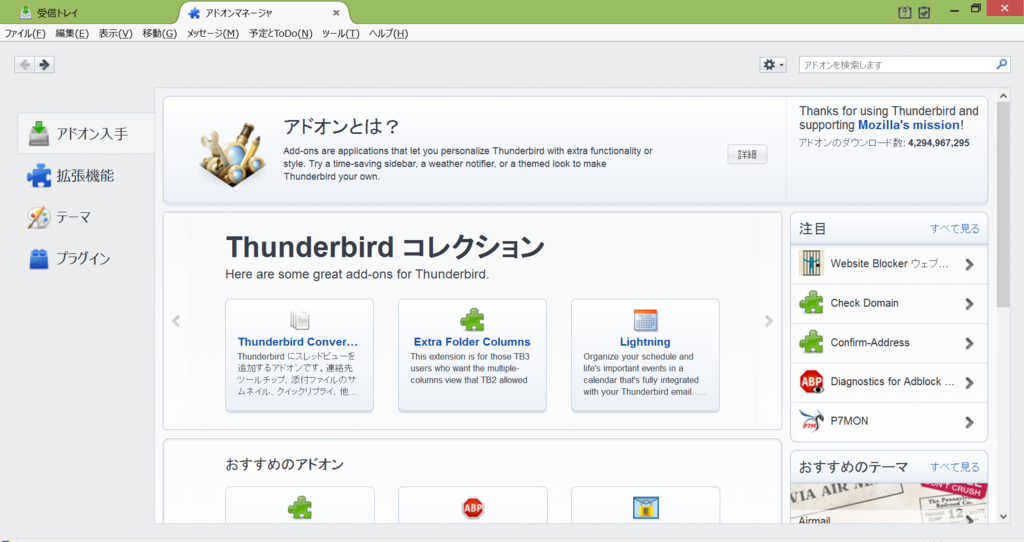Go forward with the right arrow button
This screenshot has width=1024, height=542.
click(44, 64)
